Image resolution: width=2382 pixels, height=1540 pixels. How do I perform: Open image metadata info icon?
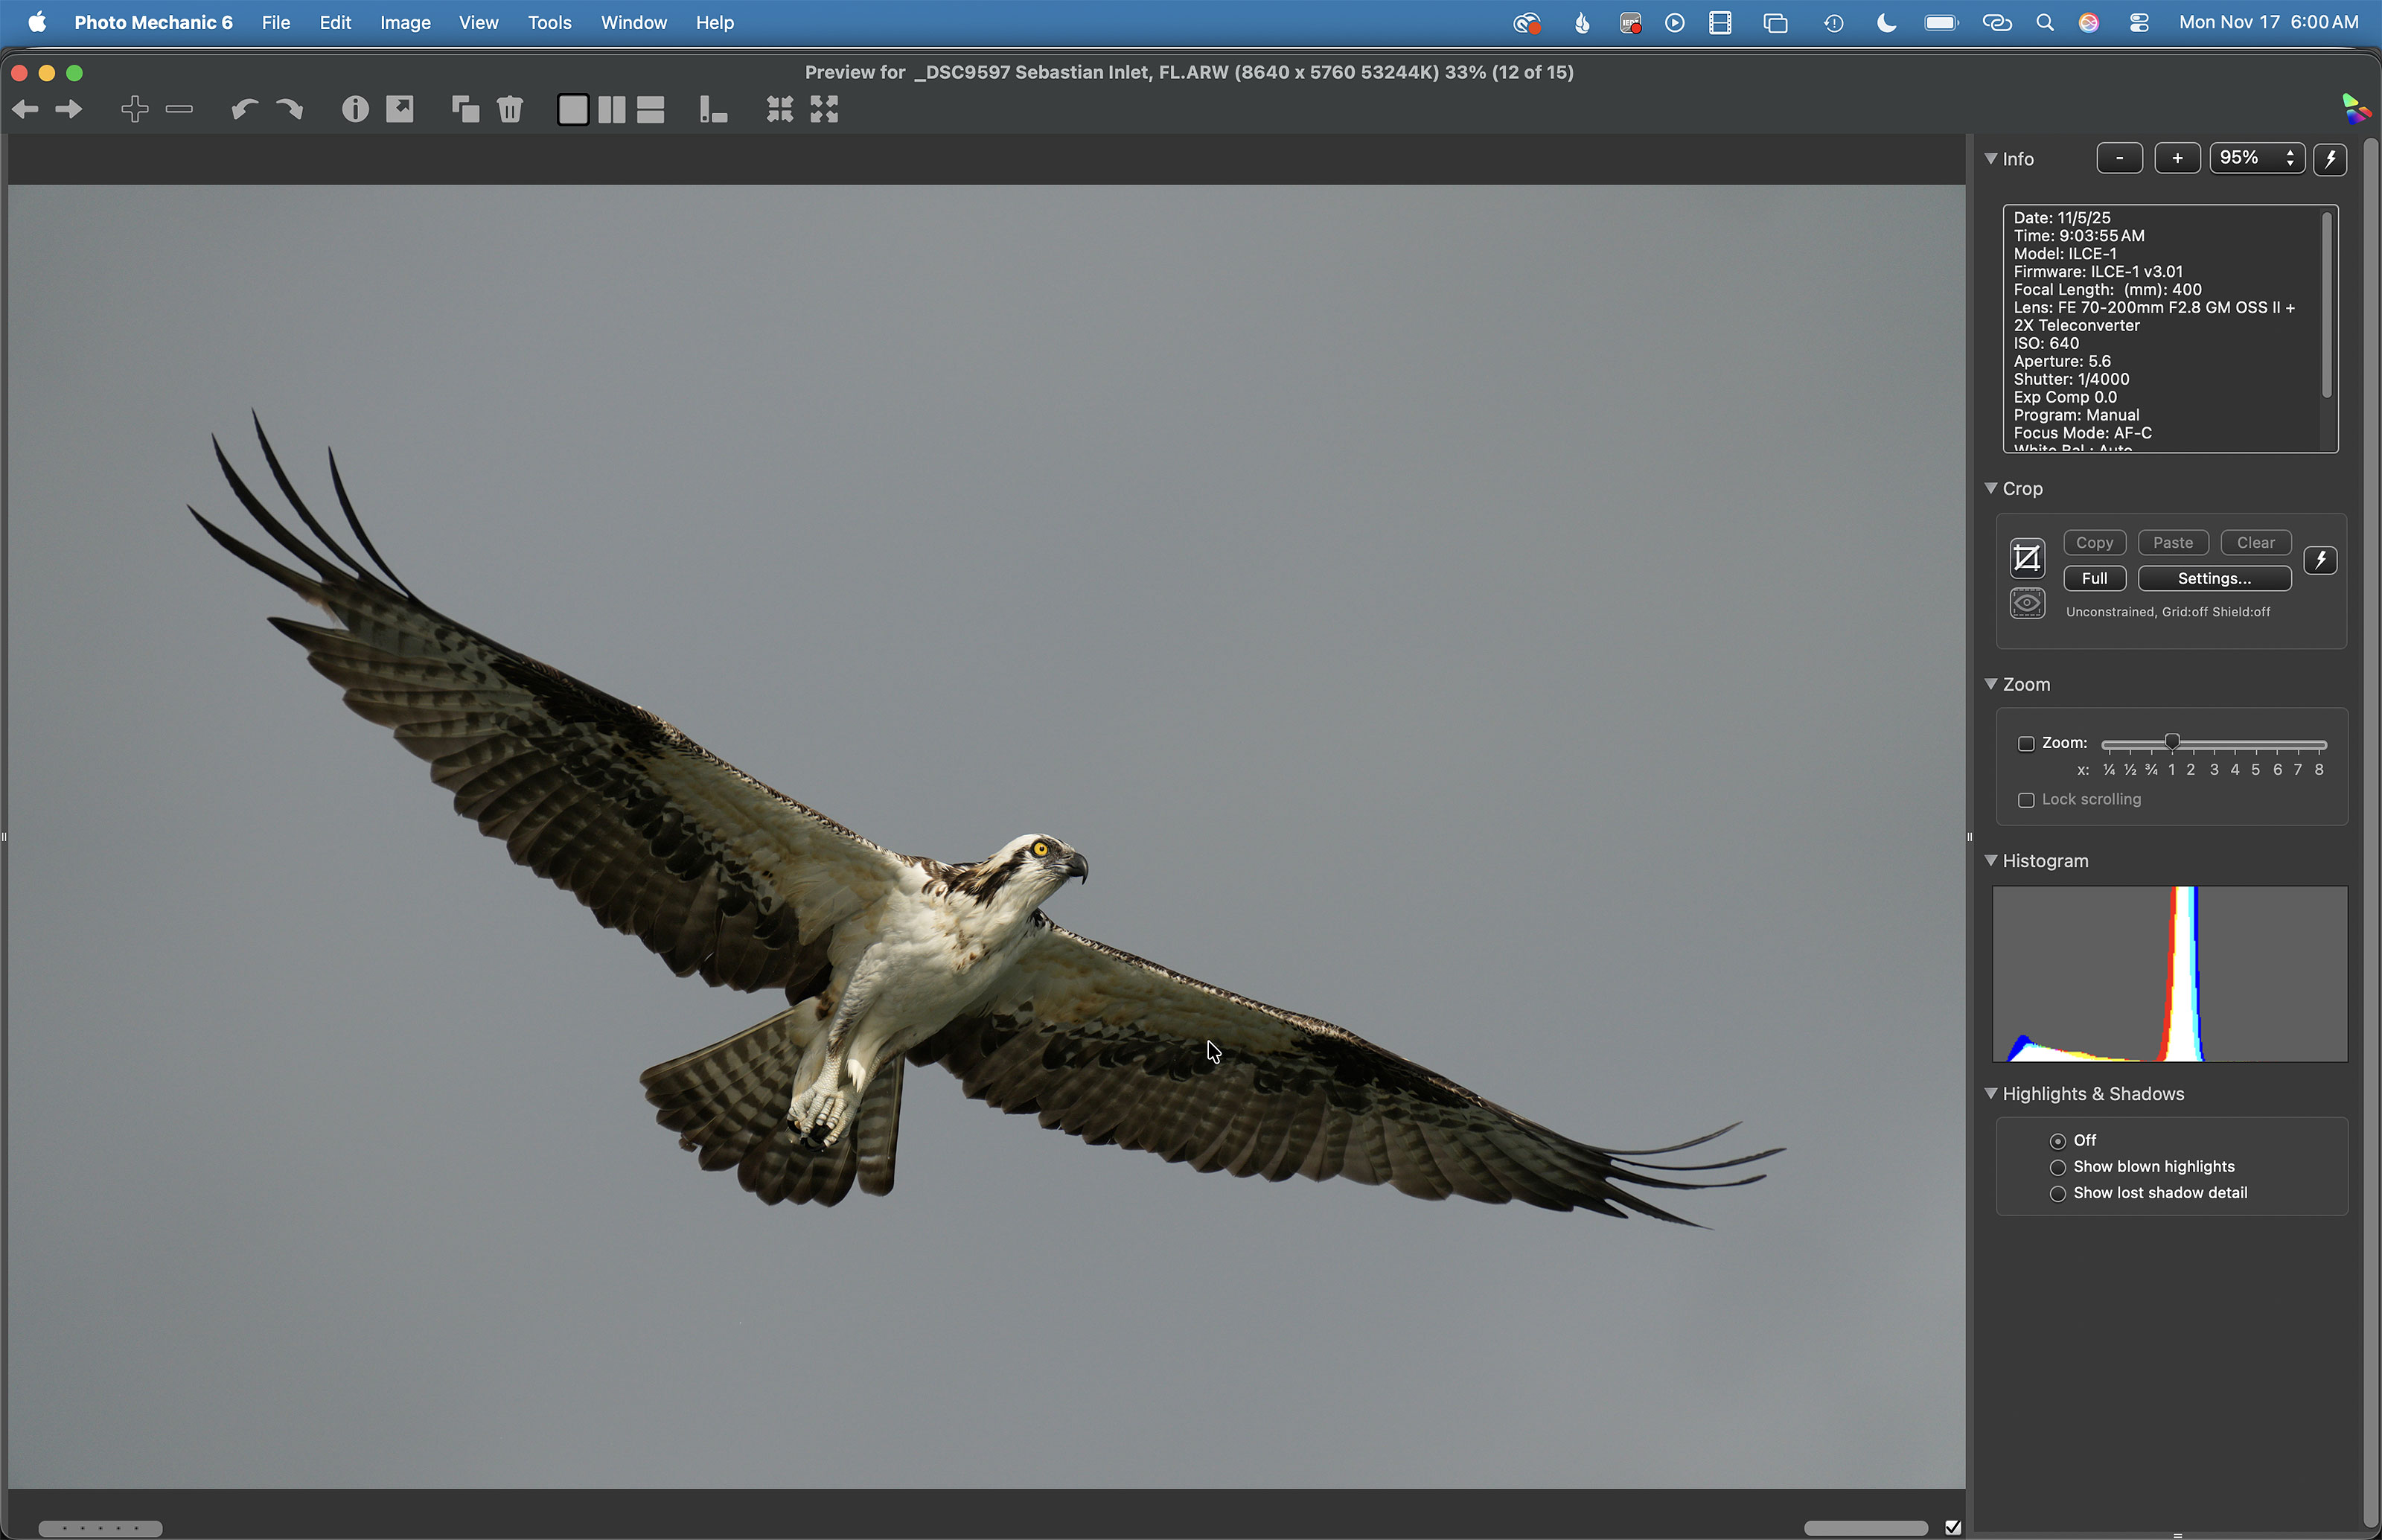355,109
